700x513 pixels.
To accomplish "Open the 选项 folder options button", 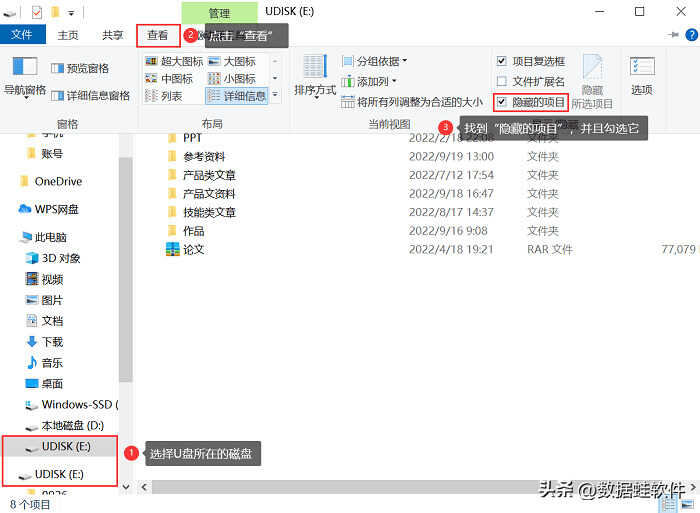I will (x=642, y=76).
